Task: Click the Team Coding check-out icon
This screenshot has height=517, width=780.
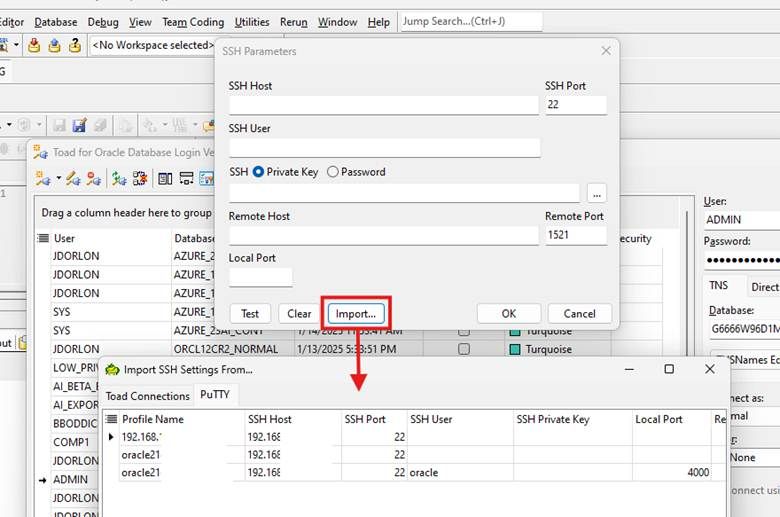Action: tap(54, 45)
